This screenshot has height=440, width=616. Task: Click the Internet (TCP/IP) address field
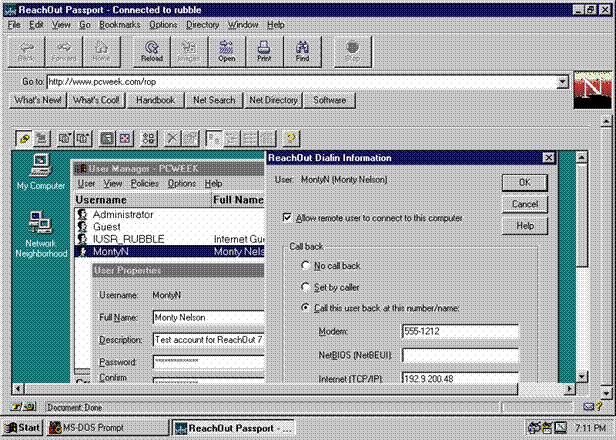(460, 378)
